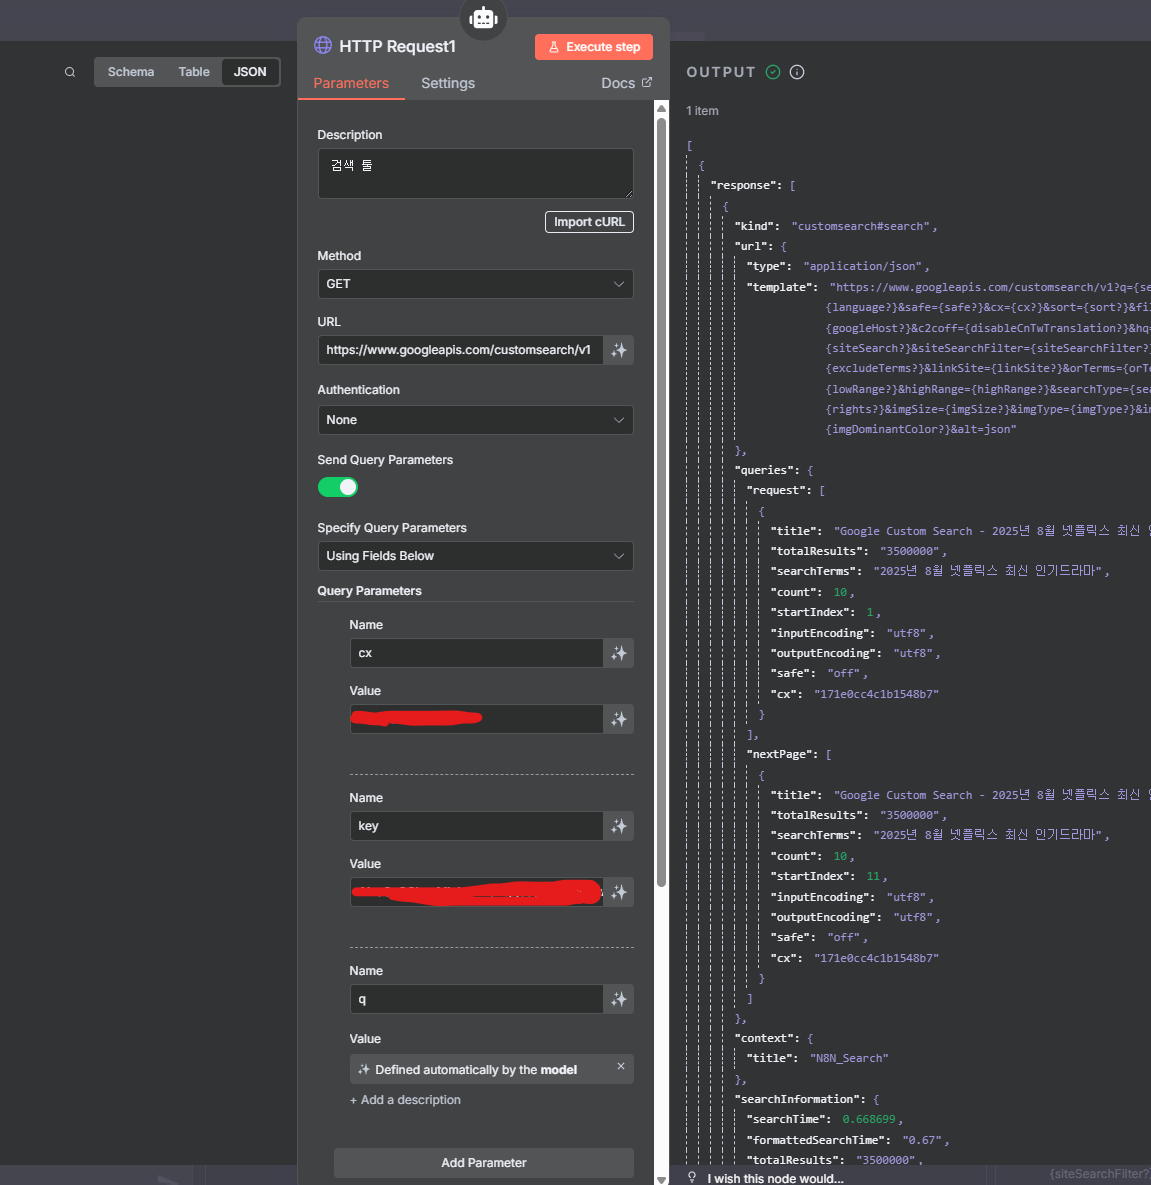Click the name field containing 'key'
The image size is (1151, 1185).
477,826
